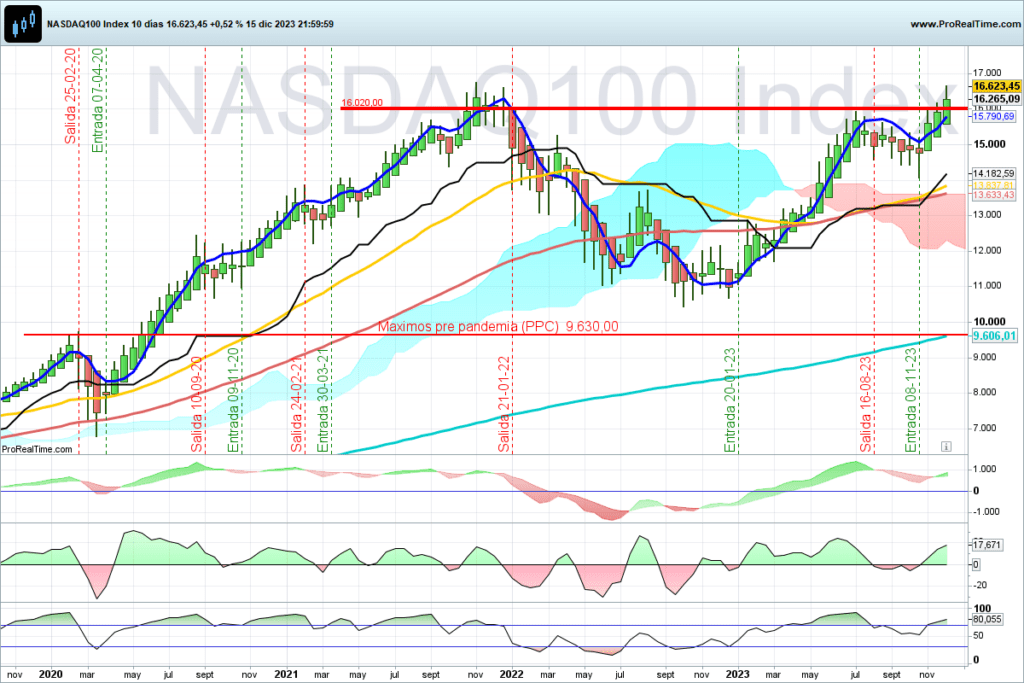Select the Entrada 09-11-20 vertical marker
The image size is (1024, 683).
(234, 400)
